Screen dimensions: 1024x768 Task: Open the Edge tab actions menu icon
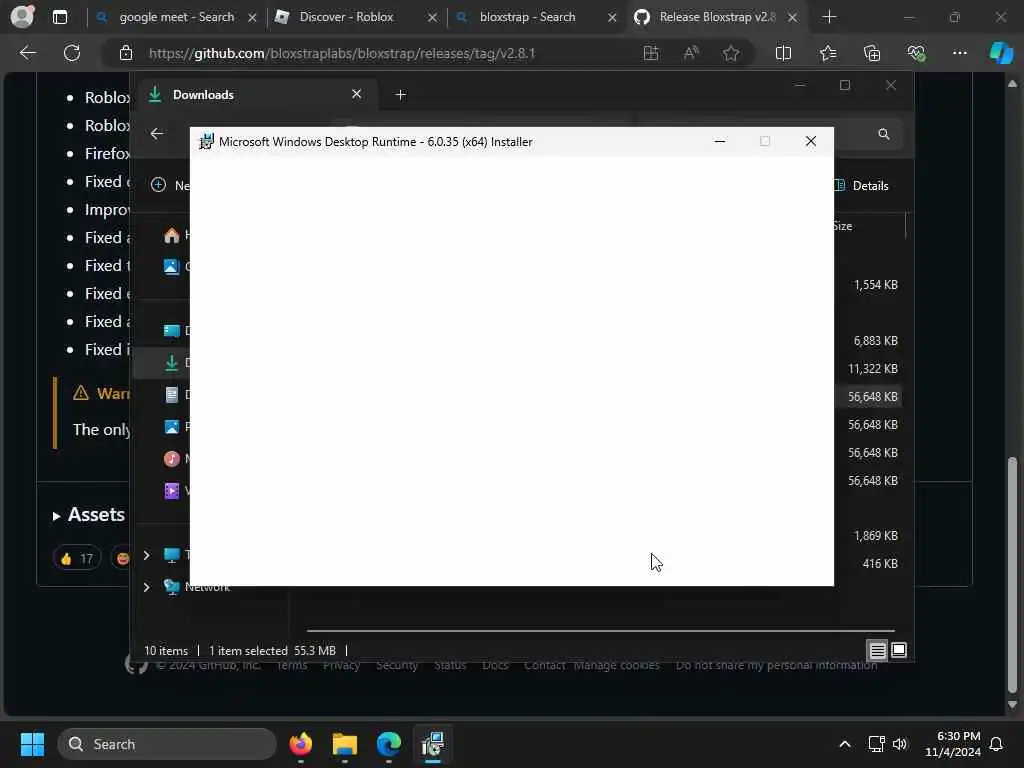59,17
